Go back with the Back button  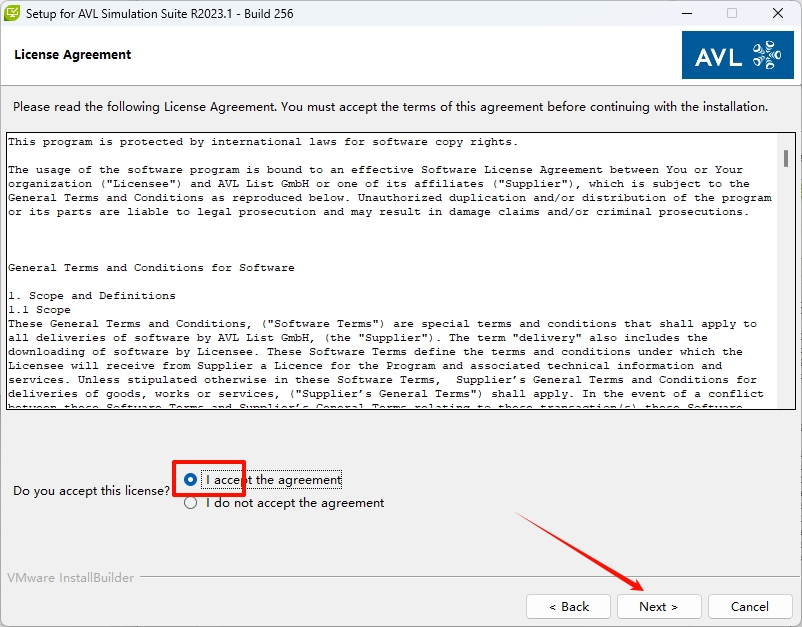click(x=568, y=606)
